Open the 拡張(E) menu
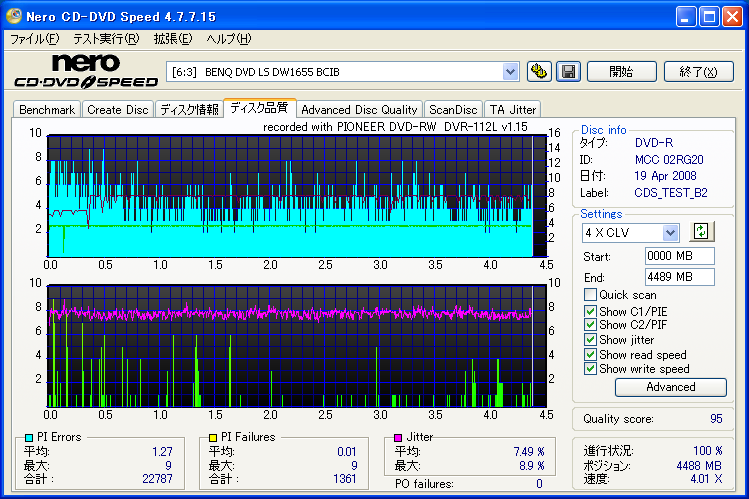Image resolution: width=749 pixels, height=499 pixels. (x=172, y=39)
